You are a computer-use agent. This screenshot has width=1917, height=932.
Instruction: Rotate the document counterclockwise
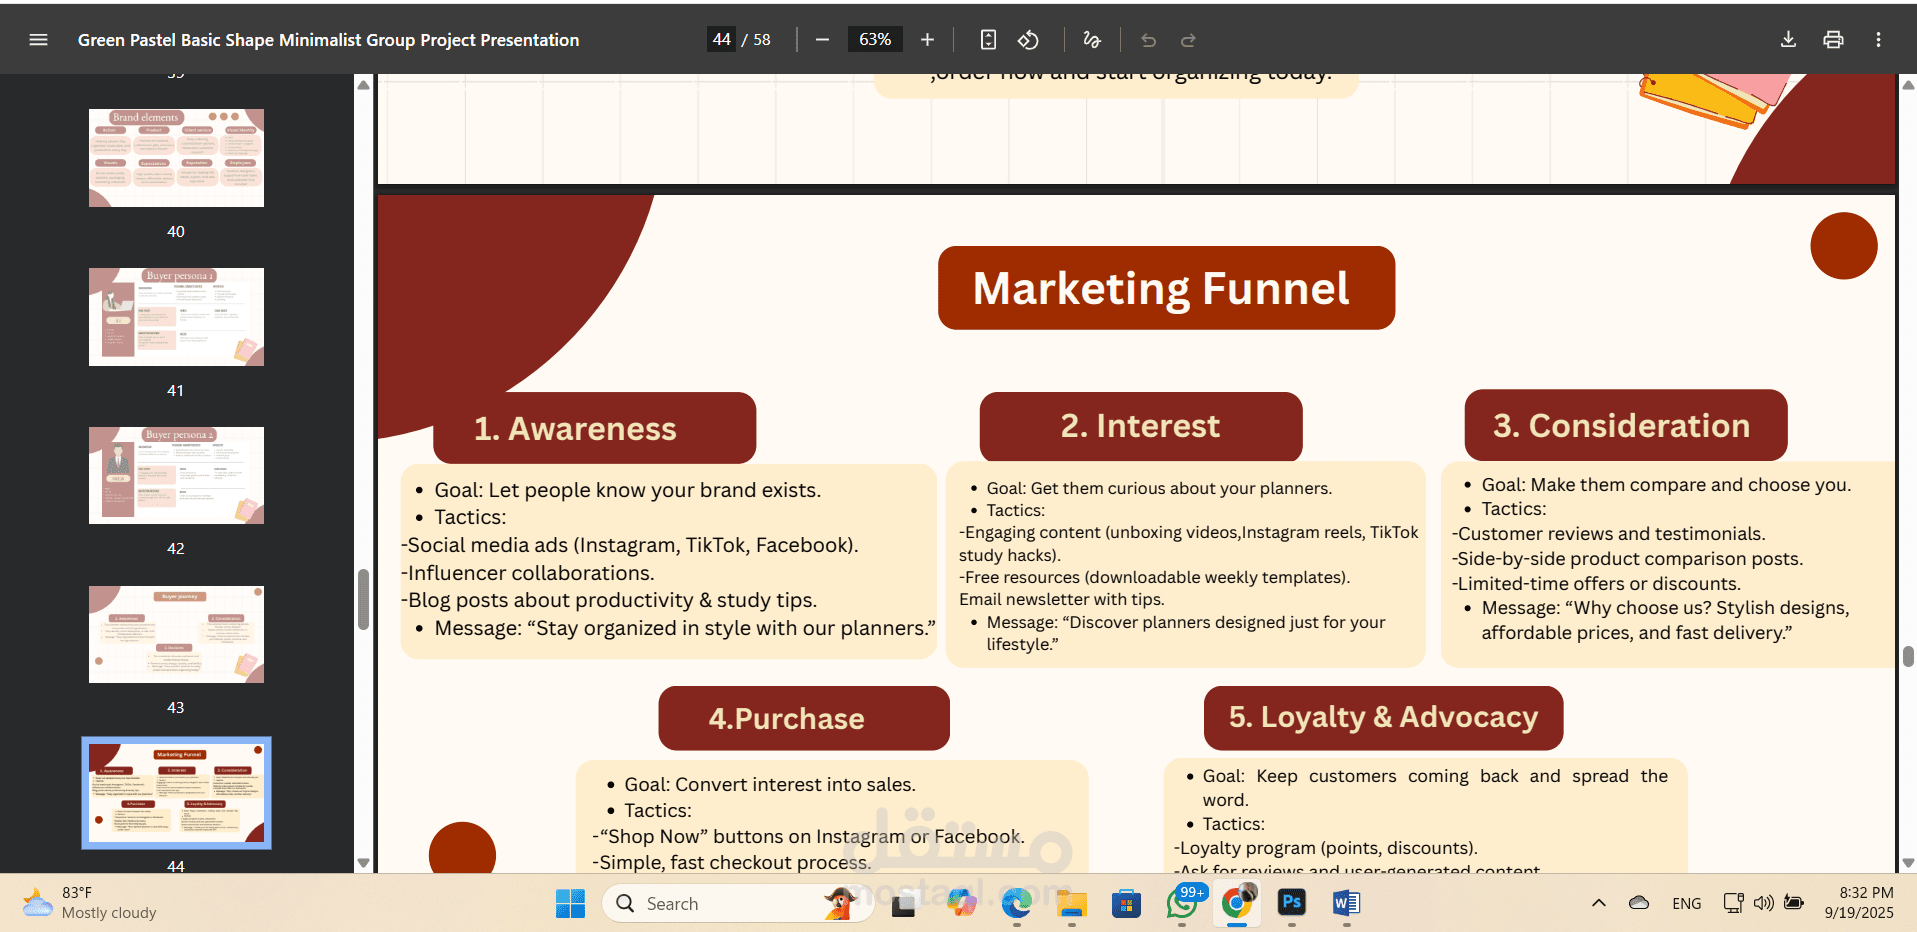tap(1028, 40)
